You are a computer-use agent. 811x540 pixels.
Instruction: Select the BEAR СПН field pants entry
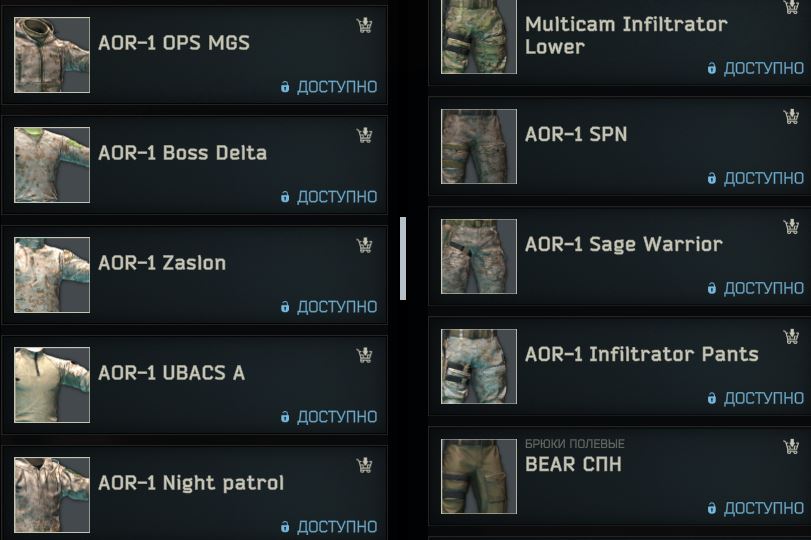620,476
